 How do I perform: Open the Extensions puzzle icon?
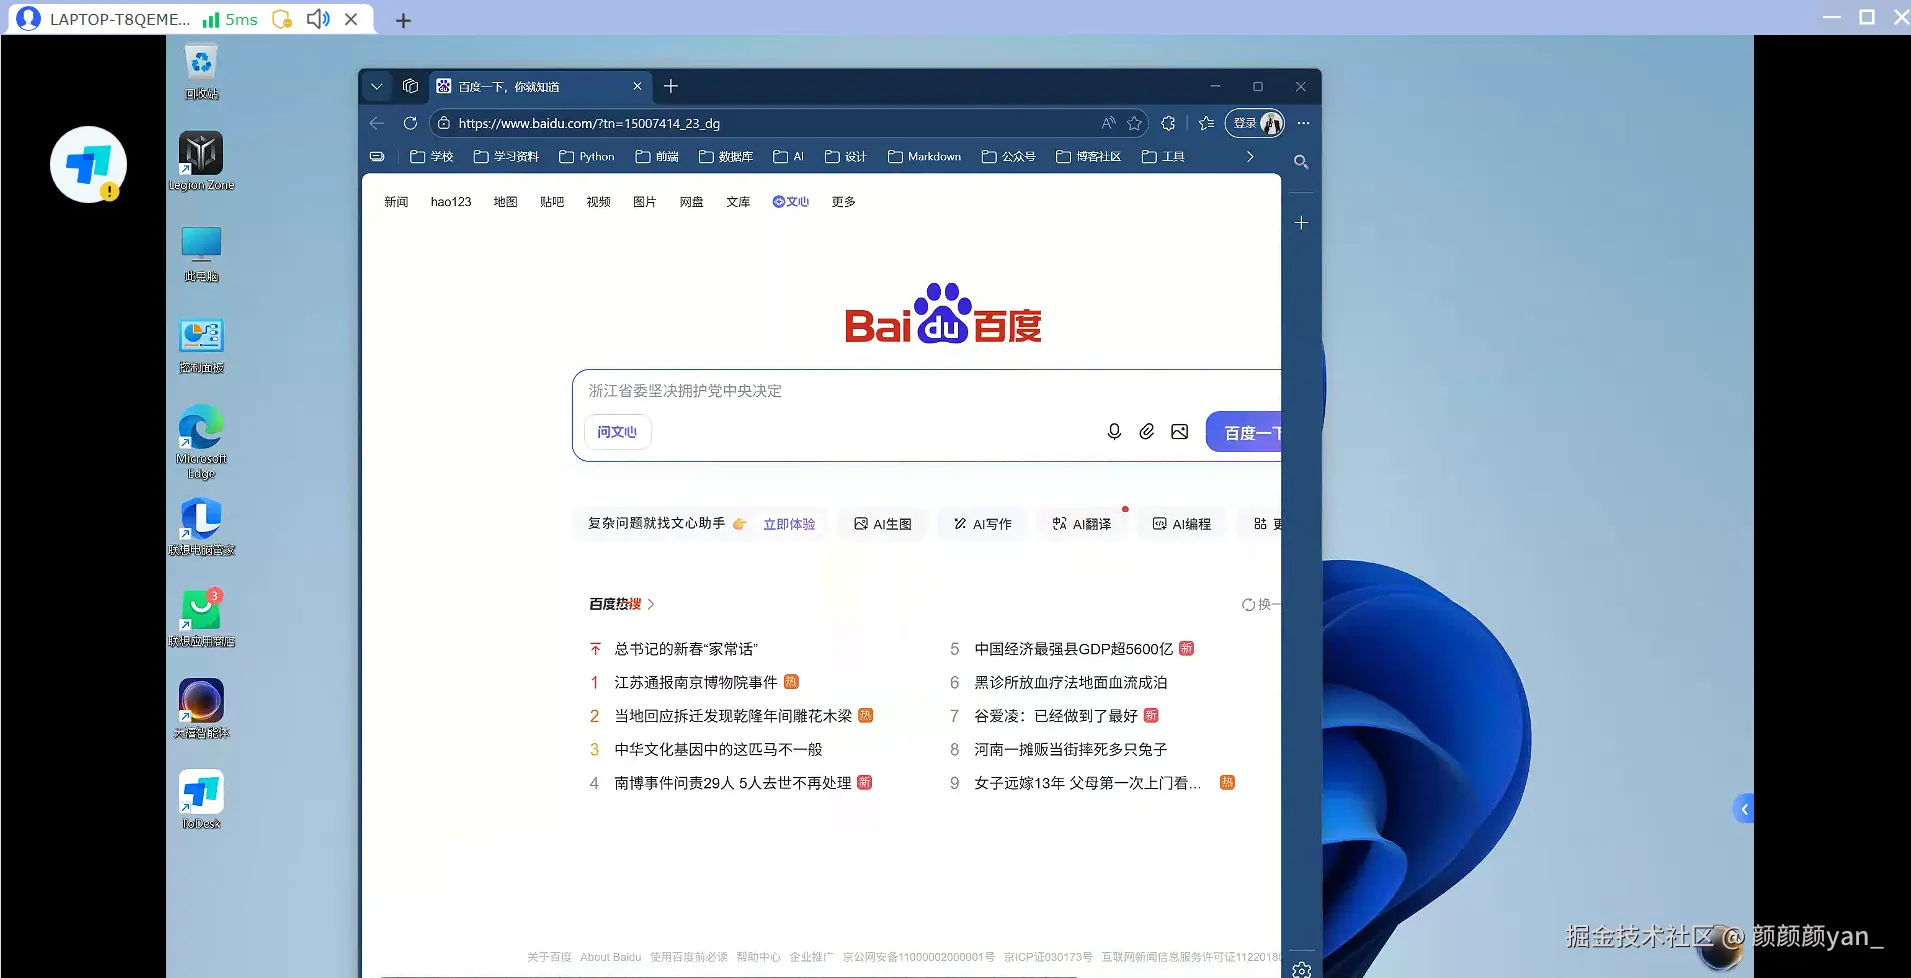(x=1168, y=123)
